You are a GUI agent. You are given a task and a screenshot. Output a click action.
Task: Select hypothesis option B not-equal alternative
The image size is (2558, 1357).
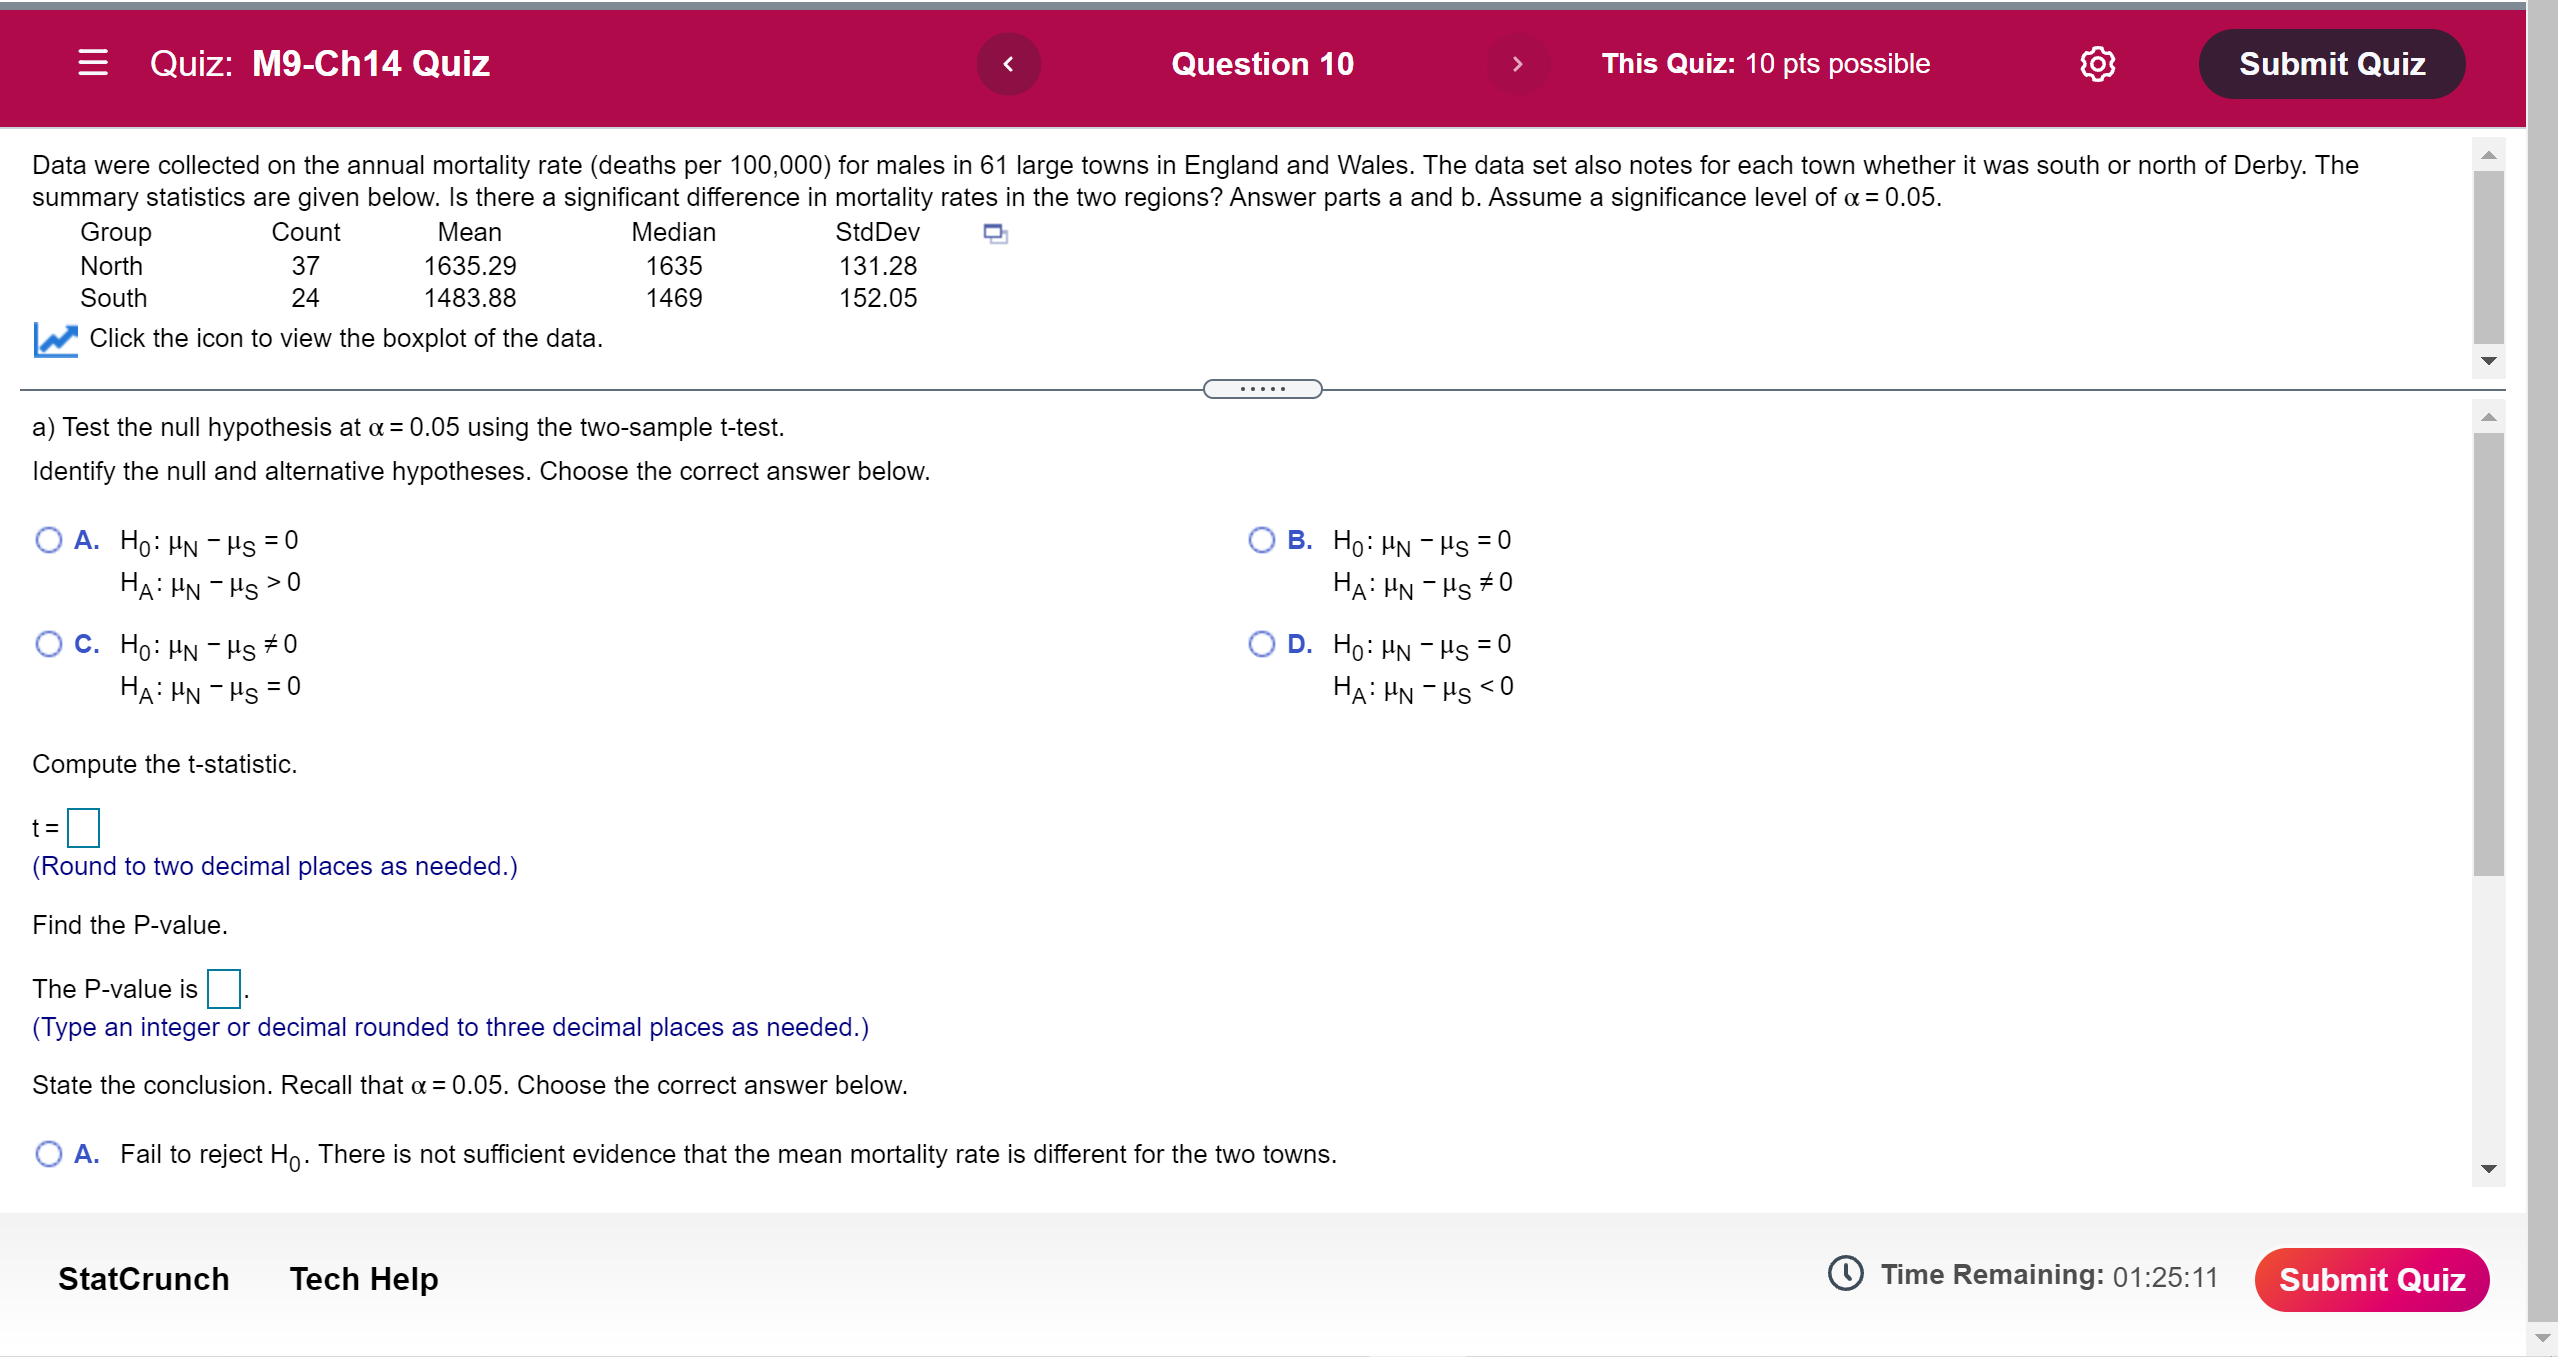tap(1262, 541)
